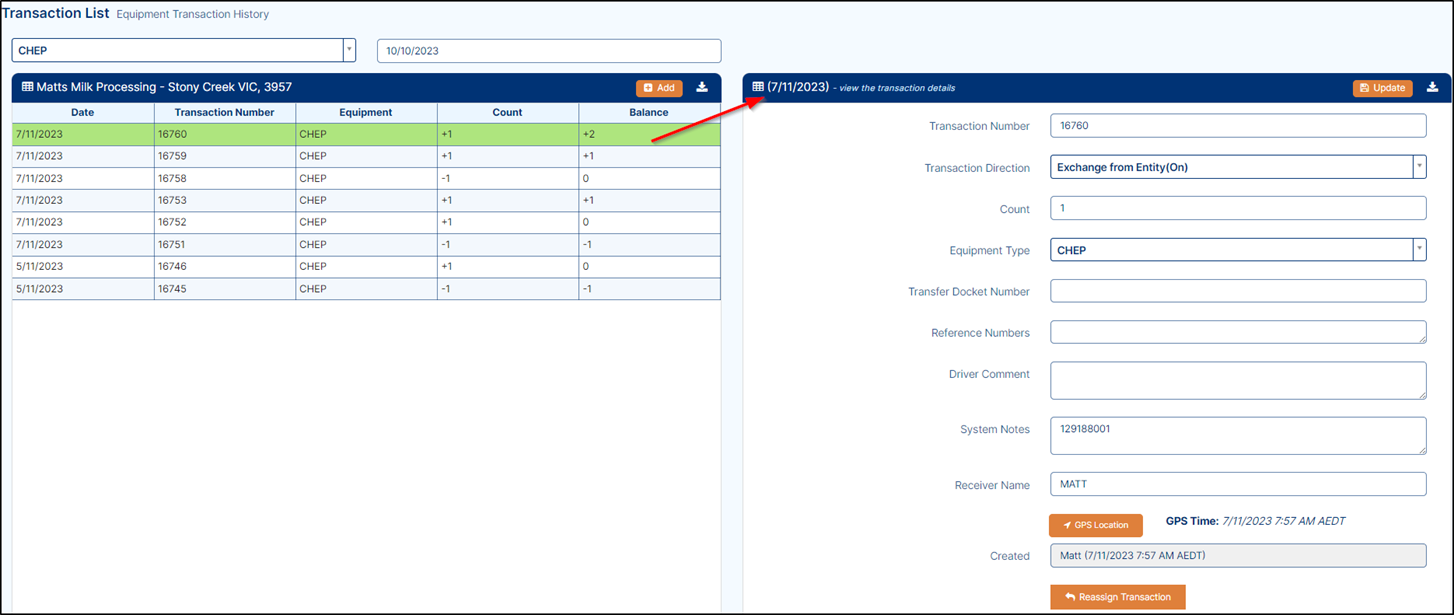Click the Count column header in table
Screen dimensions: 1454x615
(507, 113)
